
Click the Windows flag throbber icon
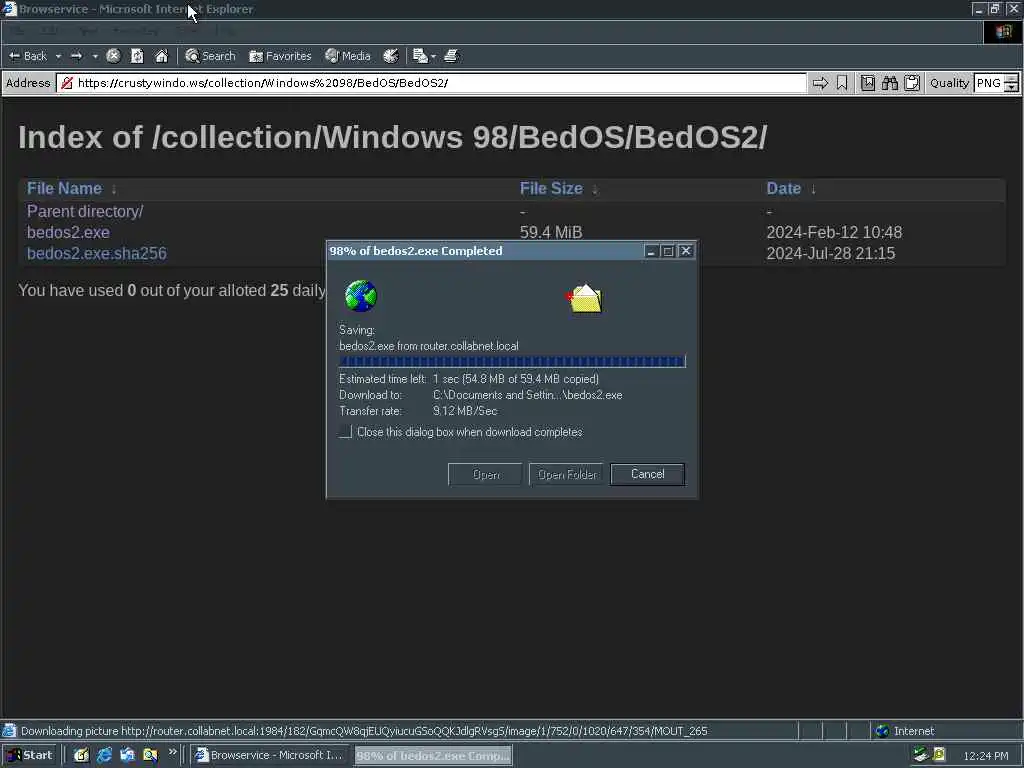click(1003, 32)
